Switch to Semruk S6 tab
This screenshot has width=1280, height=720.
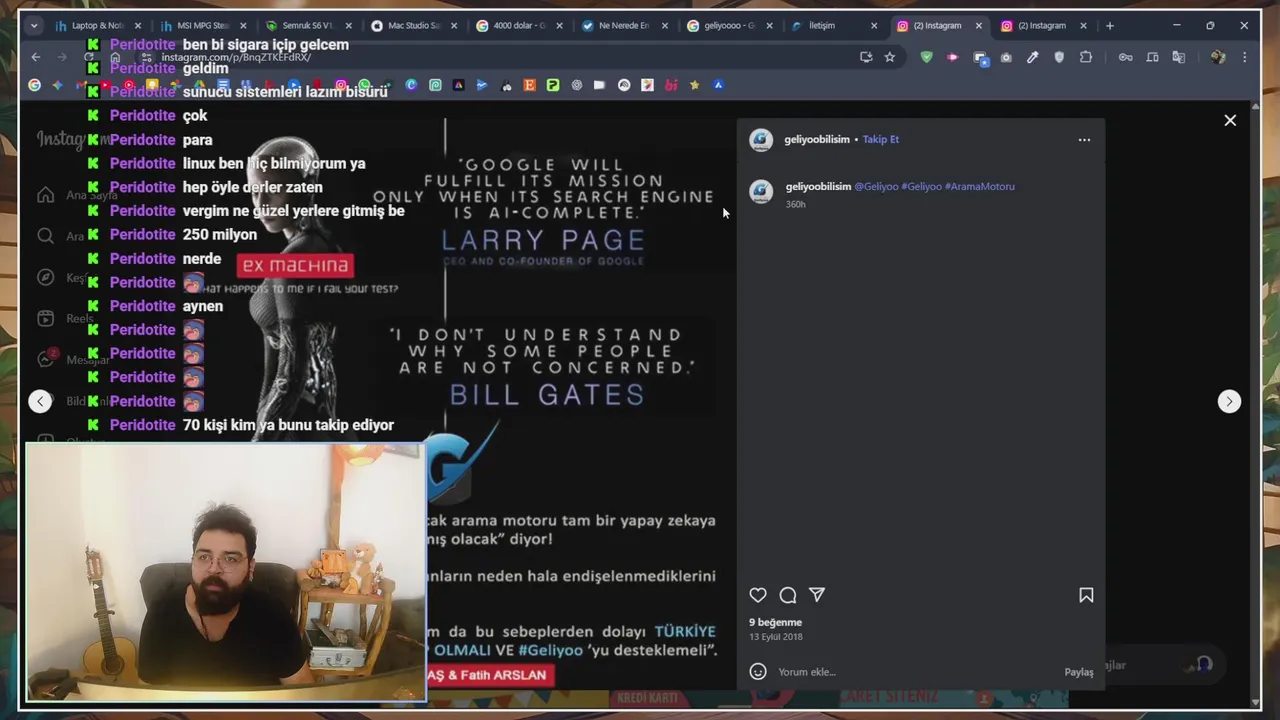307,26
